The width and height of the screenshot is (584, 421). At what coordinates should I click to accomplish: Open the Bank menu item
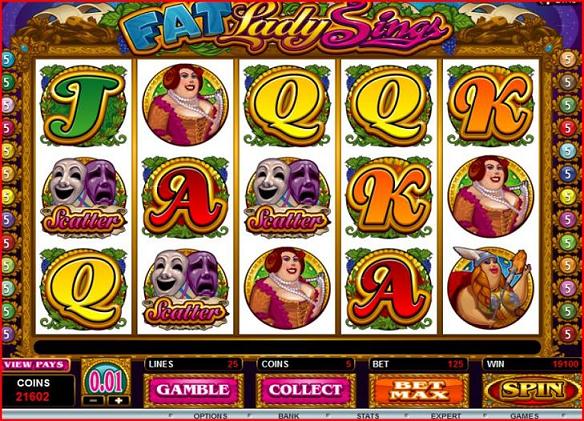288,416
